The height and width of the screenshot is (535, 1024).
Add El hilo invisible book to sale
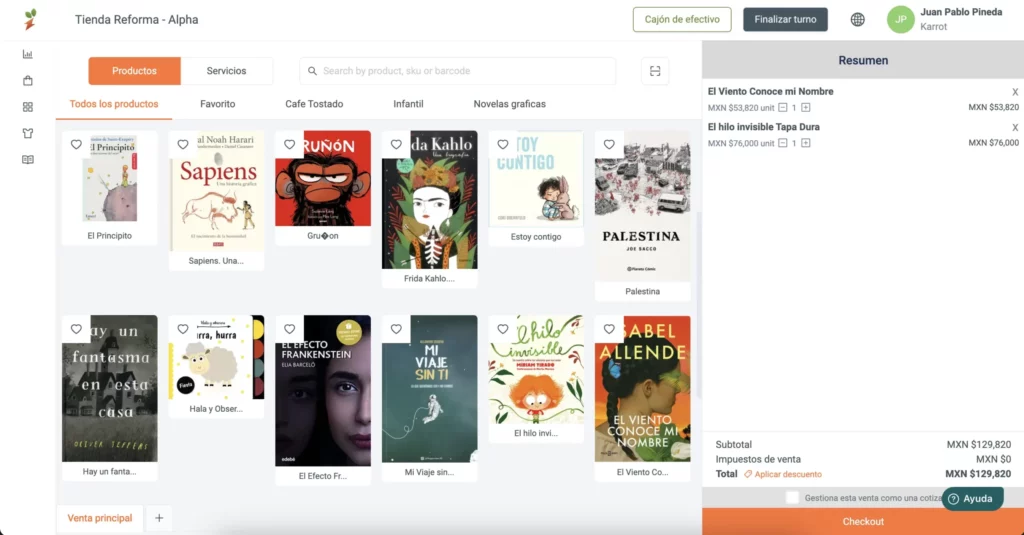click(536, 379)
